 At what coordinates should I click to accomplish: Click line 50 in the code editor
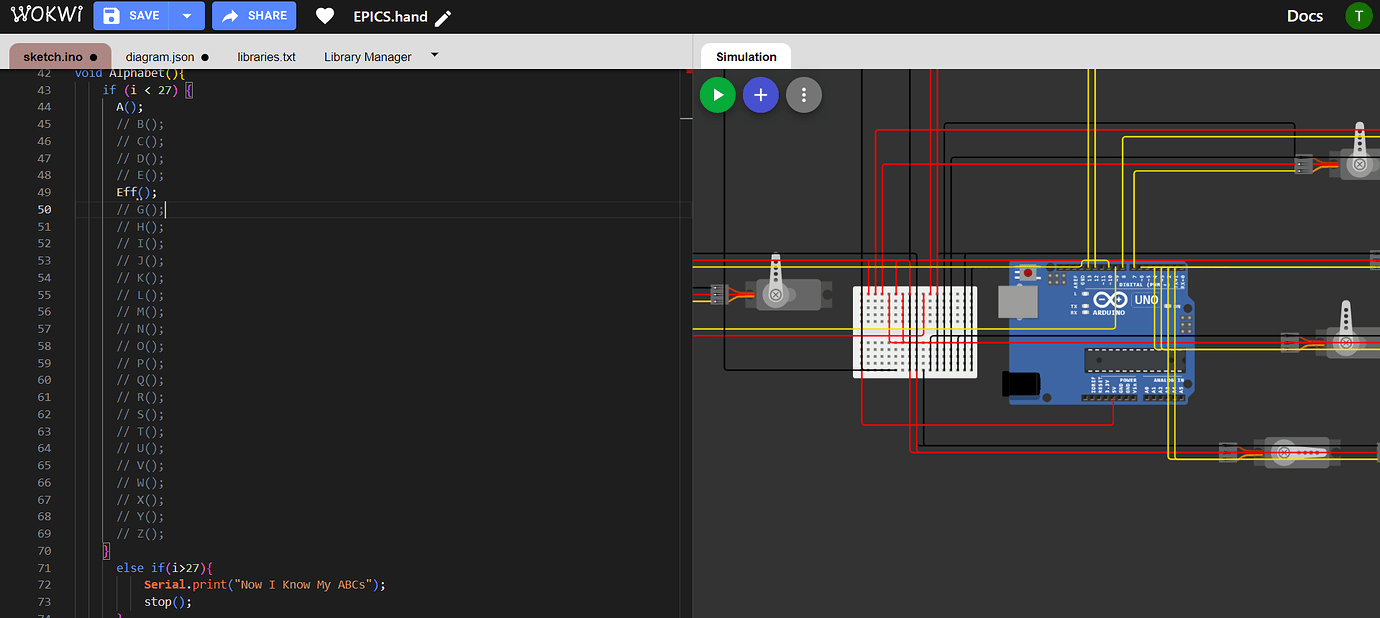140,209
